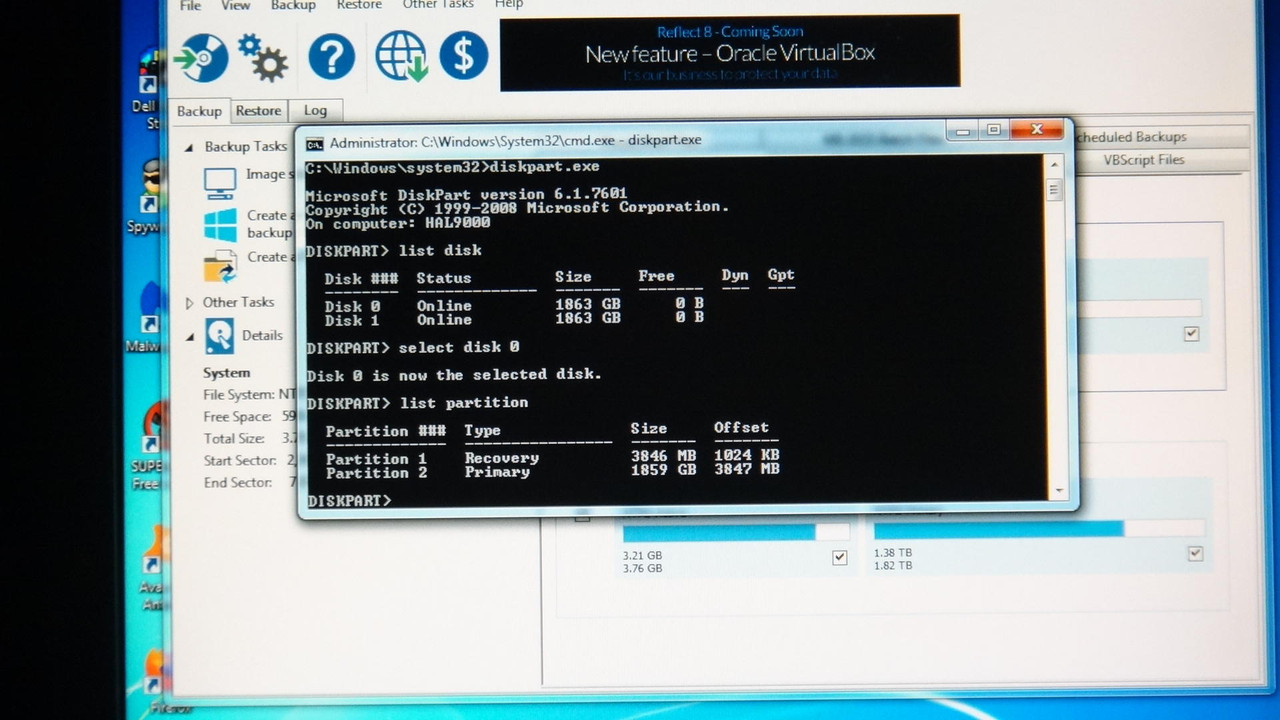
Task: Click the cmd.exe window title icon
Action: click(x=315, y=143)
